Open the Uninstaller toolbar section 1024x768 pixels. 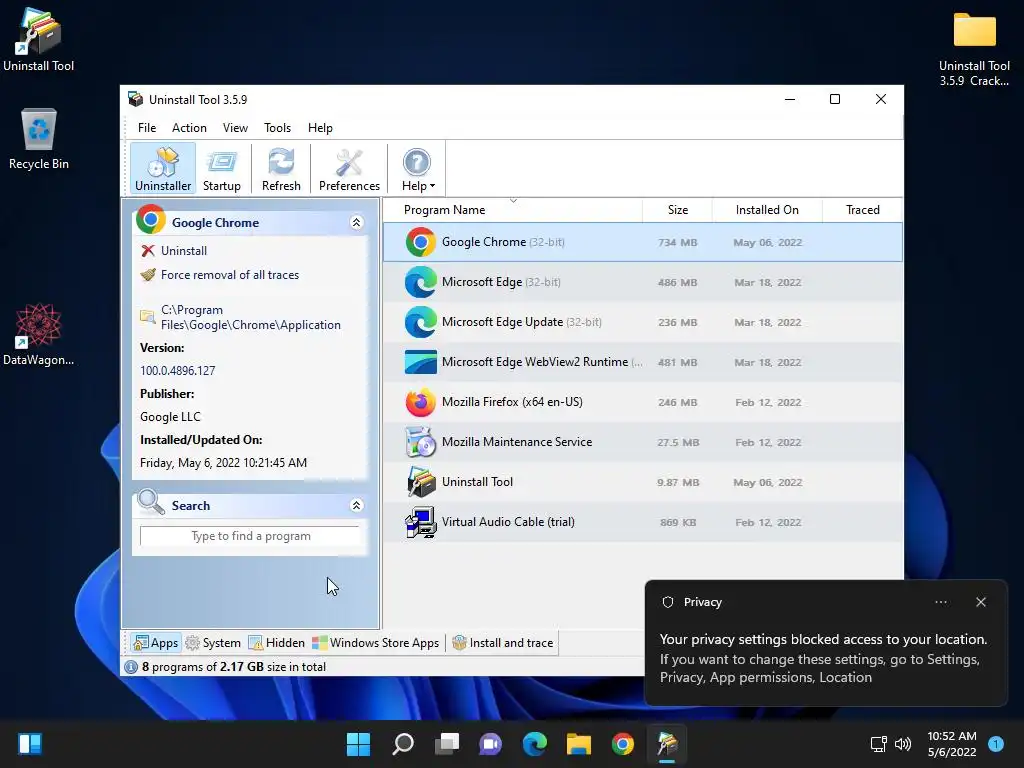(163, 169)
